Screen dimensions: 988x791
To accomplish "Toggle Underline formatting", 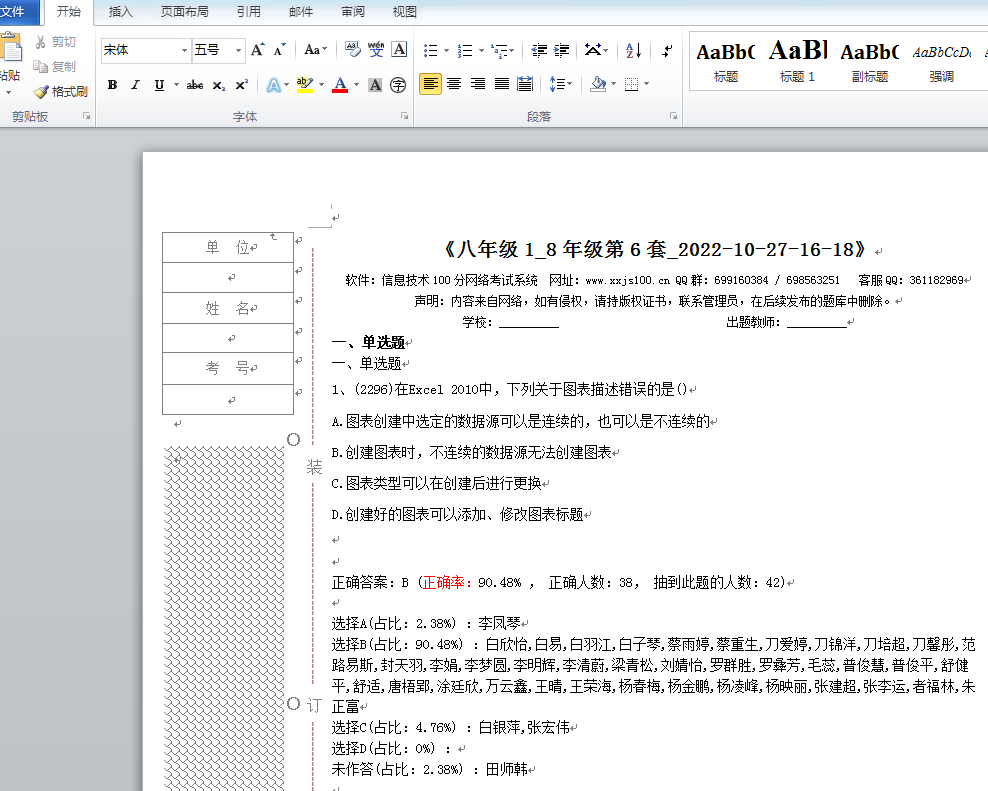I will (x=159, y=84).
